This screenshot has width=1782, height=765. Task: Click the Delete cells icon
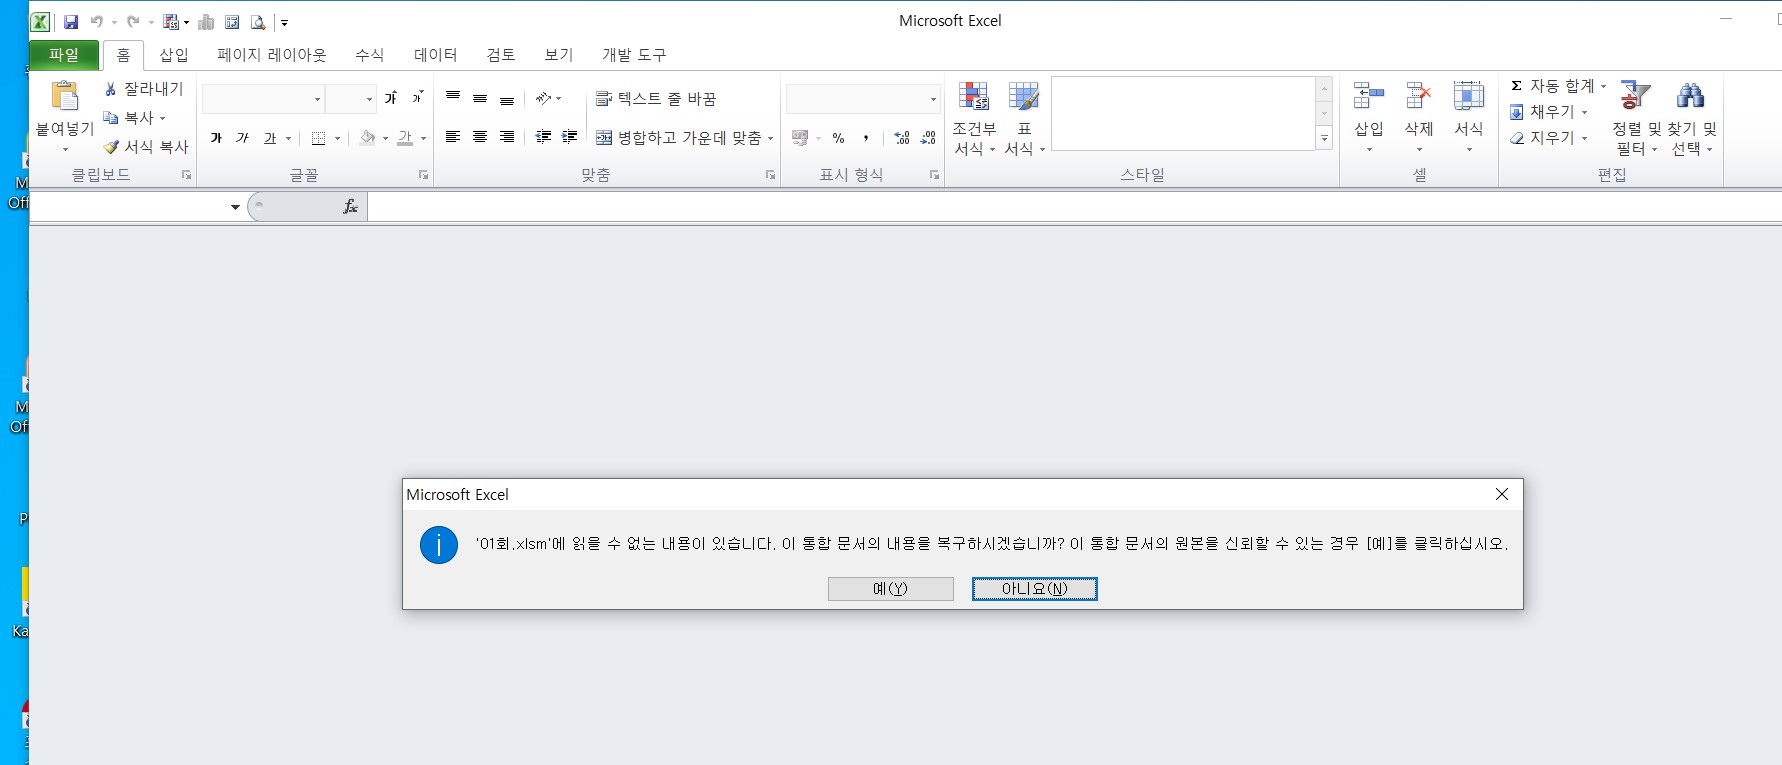[1418, 97]
